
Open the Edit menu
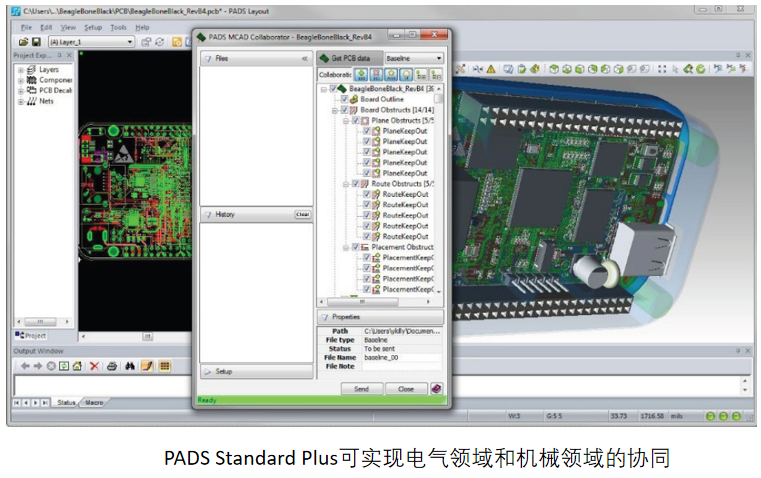point(46,28)
